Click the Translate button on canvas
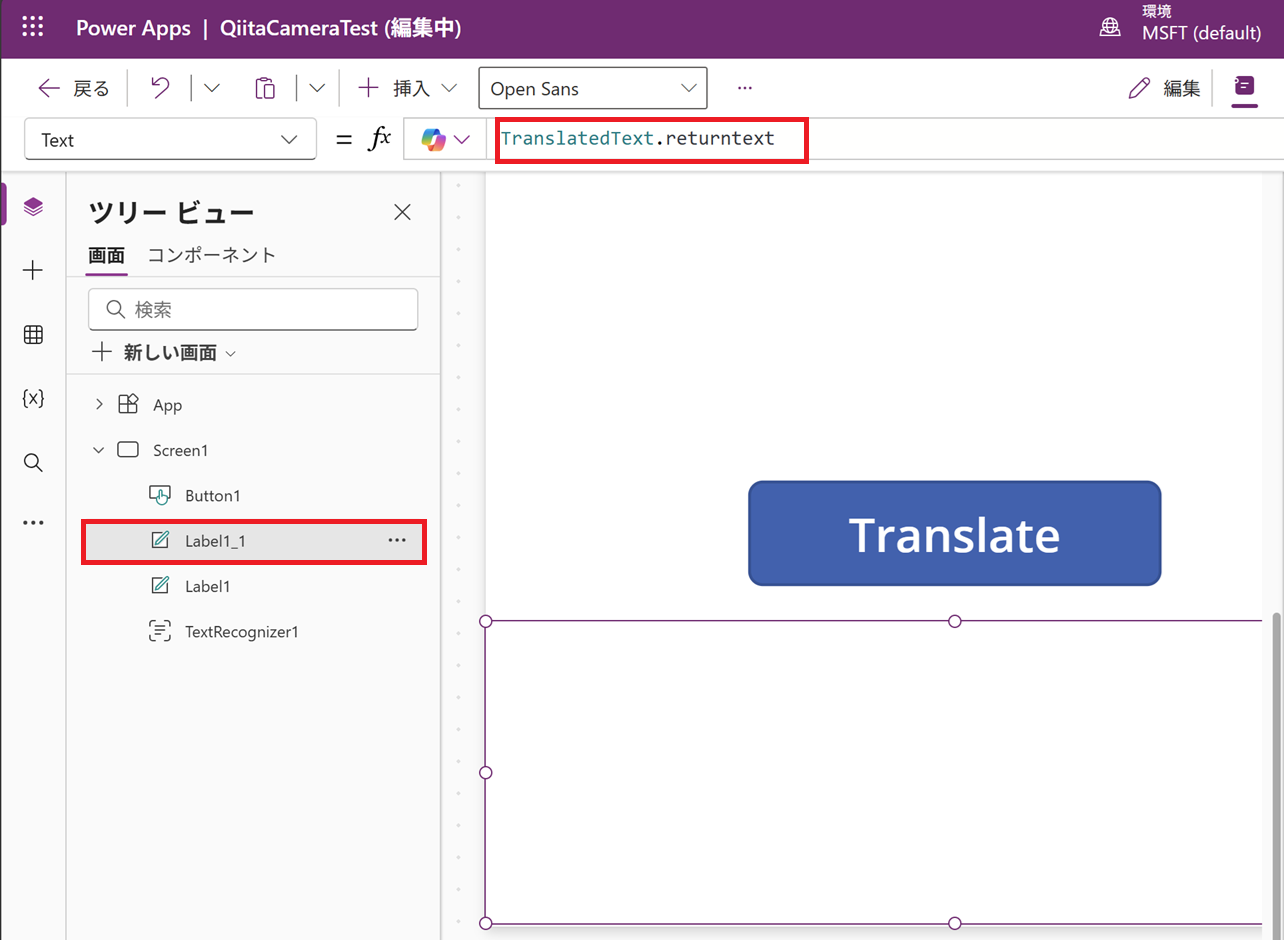The width and height of the screenshot is (1284, 940). 954,533
